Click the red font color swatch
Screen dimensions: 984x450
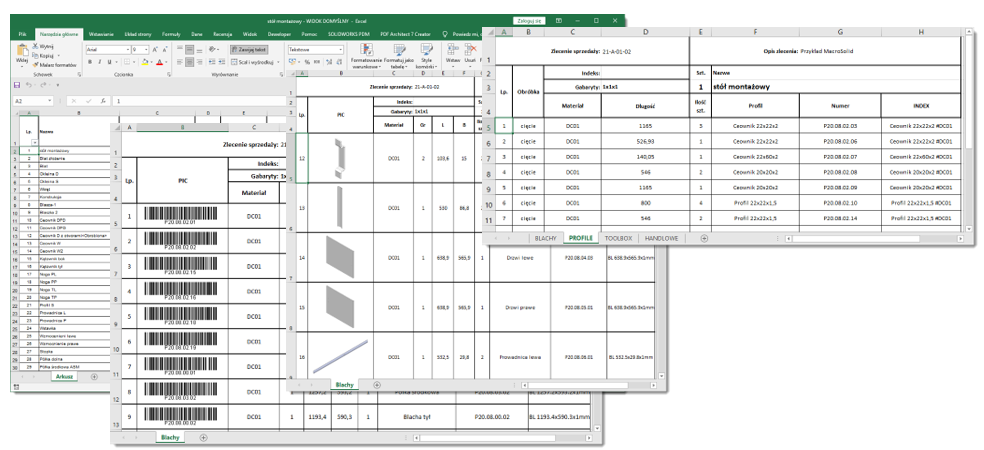pyautogui.click(x=158, y=62)
